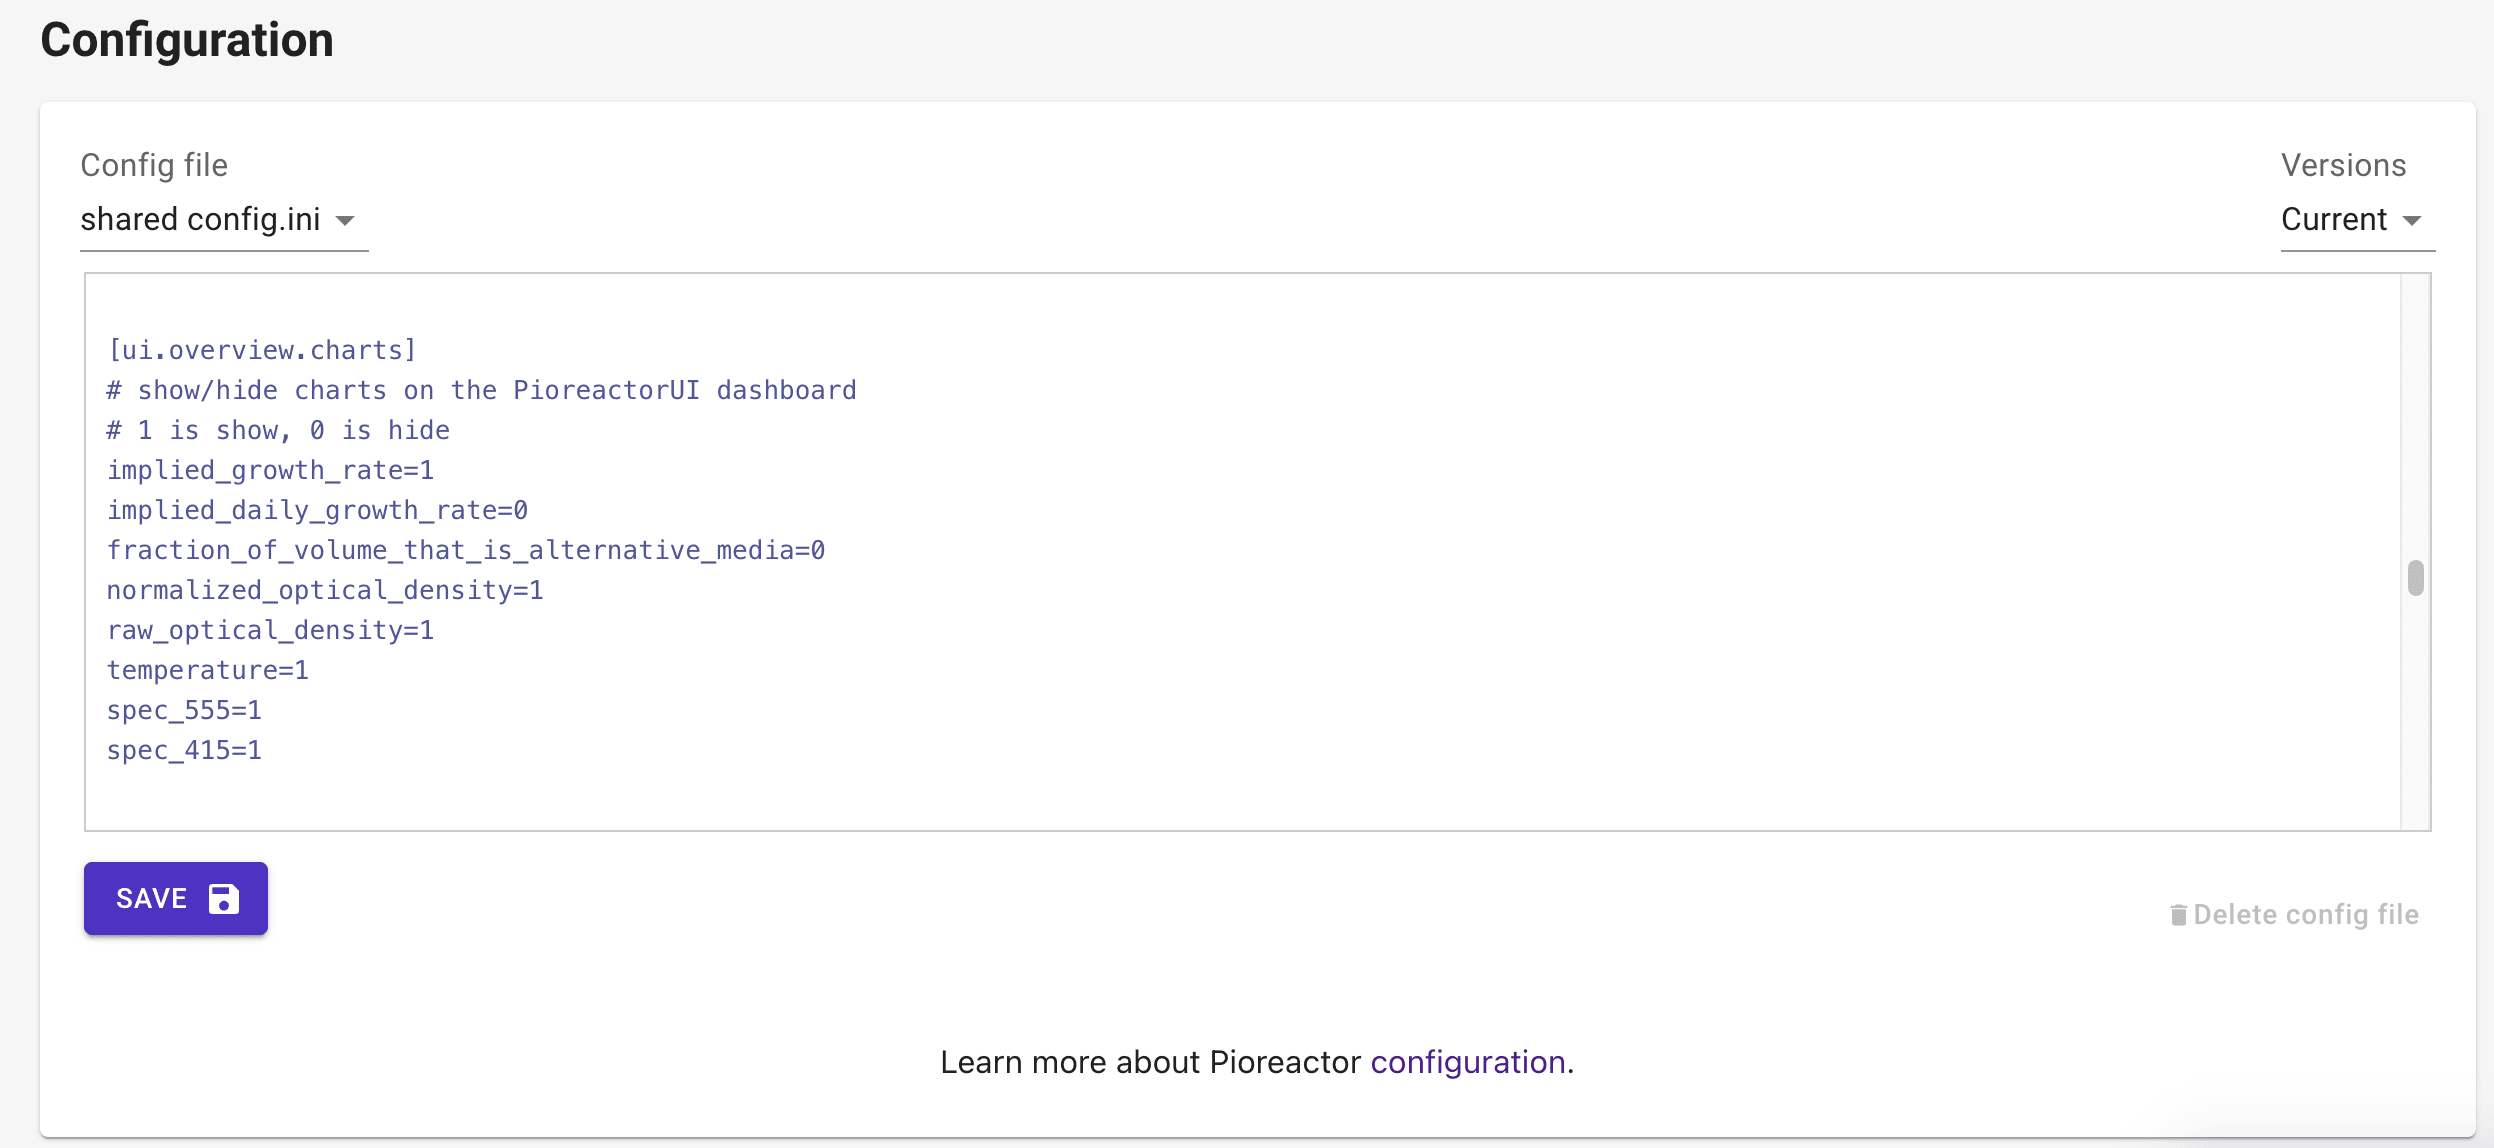Viewport: 2494px width, 1148px height.
Task: Click the floppy disk icon on Save button
Action: (x=222, y=898)
